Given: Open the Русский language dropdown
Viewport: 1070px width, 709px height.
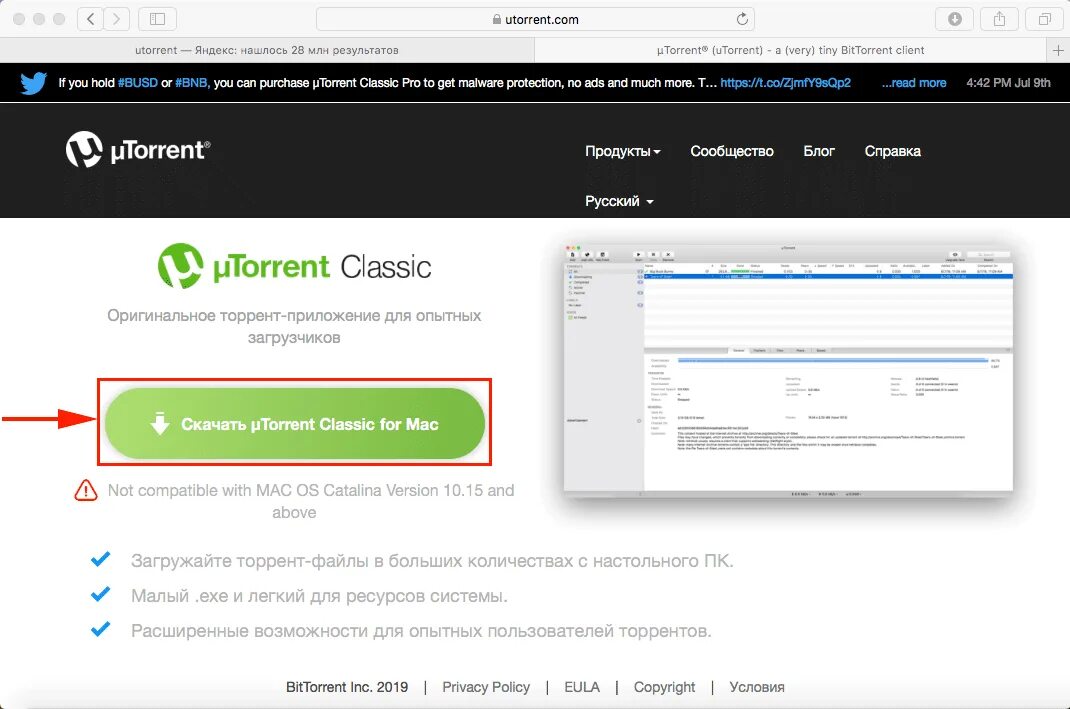Looking at the screenshot, I should (619, 201).
